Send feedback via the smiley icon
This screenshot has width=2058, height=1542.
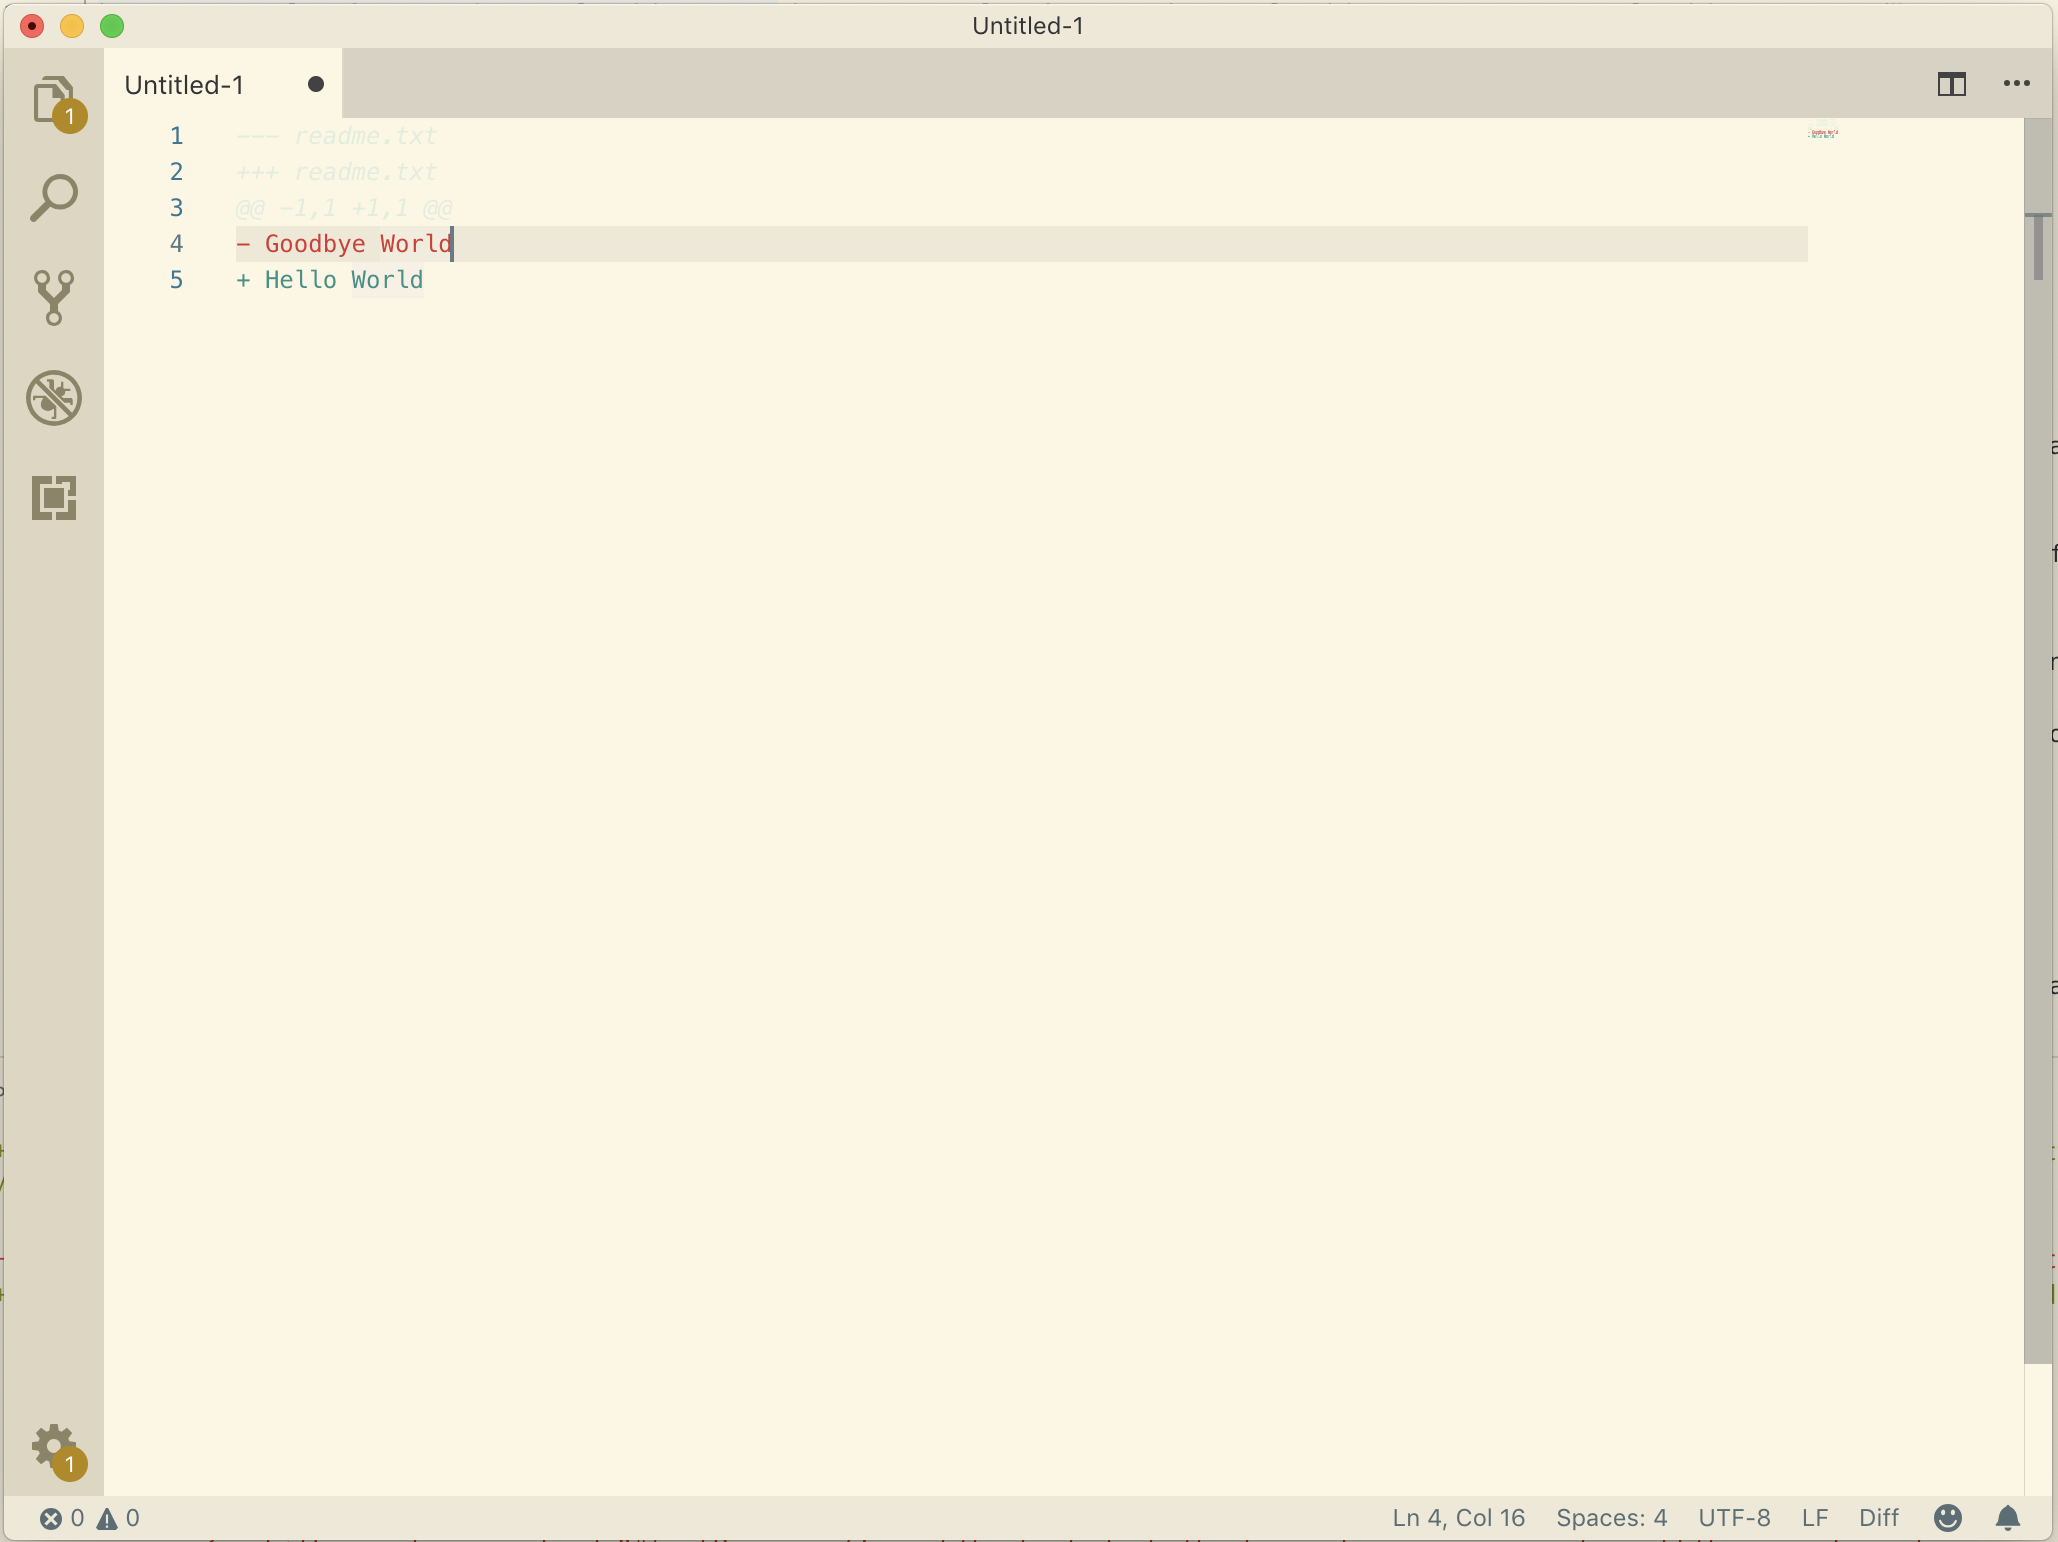click(1946, 1518)
